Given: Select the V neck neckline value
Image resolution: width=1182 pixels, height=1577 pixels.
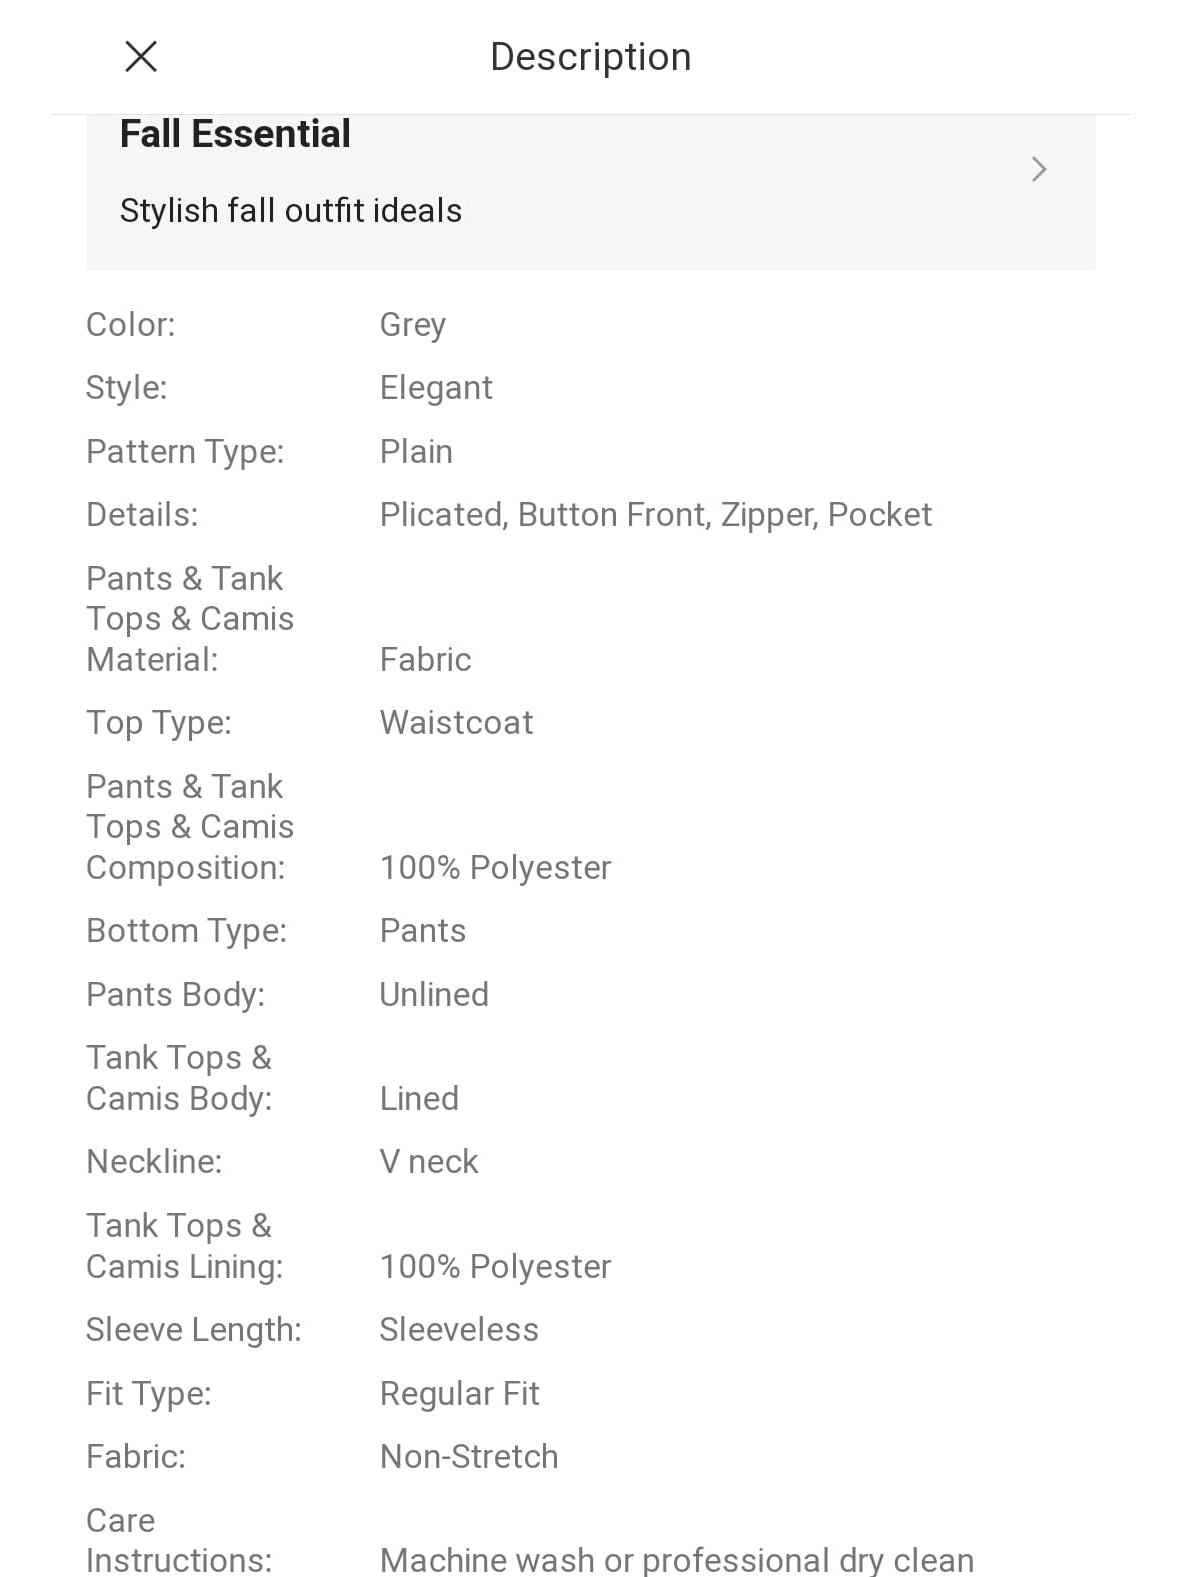Looking at the screenshot, I should [x=429, y=1162].
